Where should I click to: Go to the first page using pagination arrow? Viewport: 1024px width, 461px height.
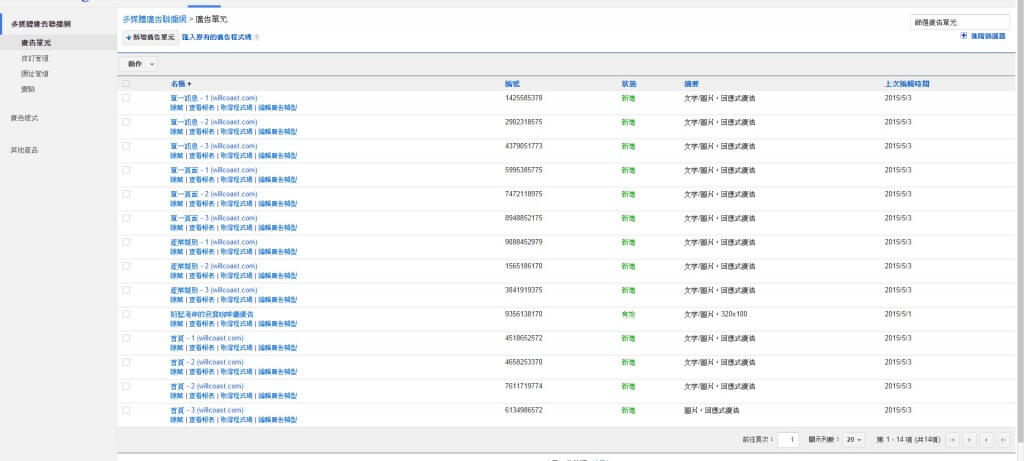pyautogui.click(x=952, y=439)
